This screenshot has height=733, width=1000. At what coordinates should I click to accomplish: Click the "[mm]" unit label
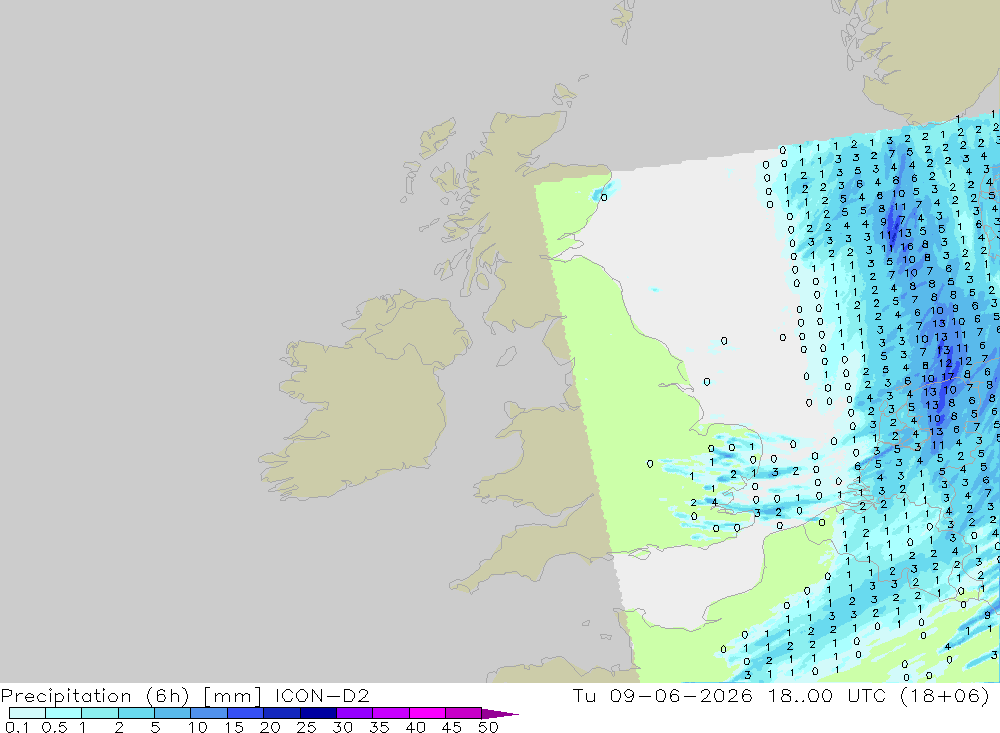coord(232,695)
